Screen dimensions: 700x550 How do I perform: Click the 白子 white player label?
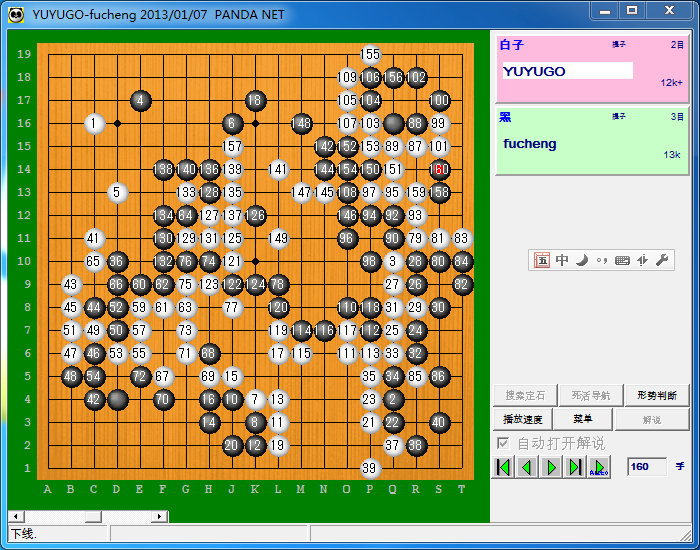coord(512,45)
